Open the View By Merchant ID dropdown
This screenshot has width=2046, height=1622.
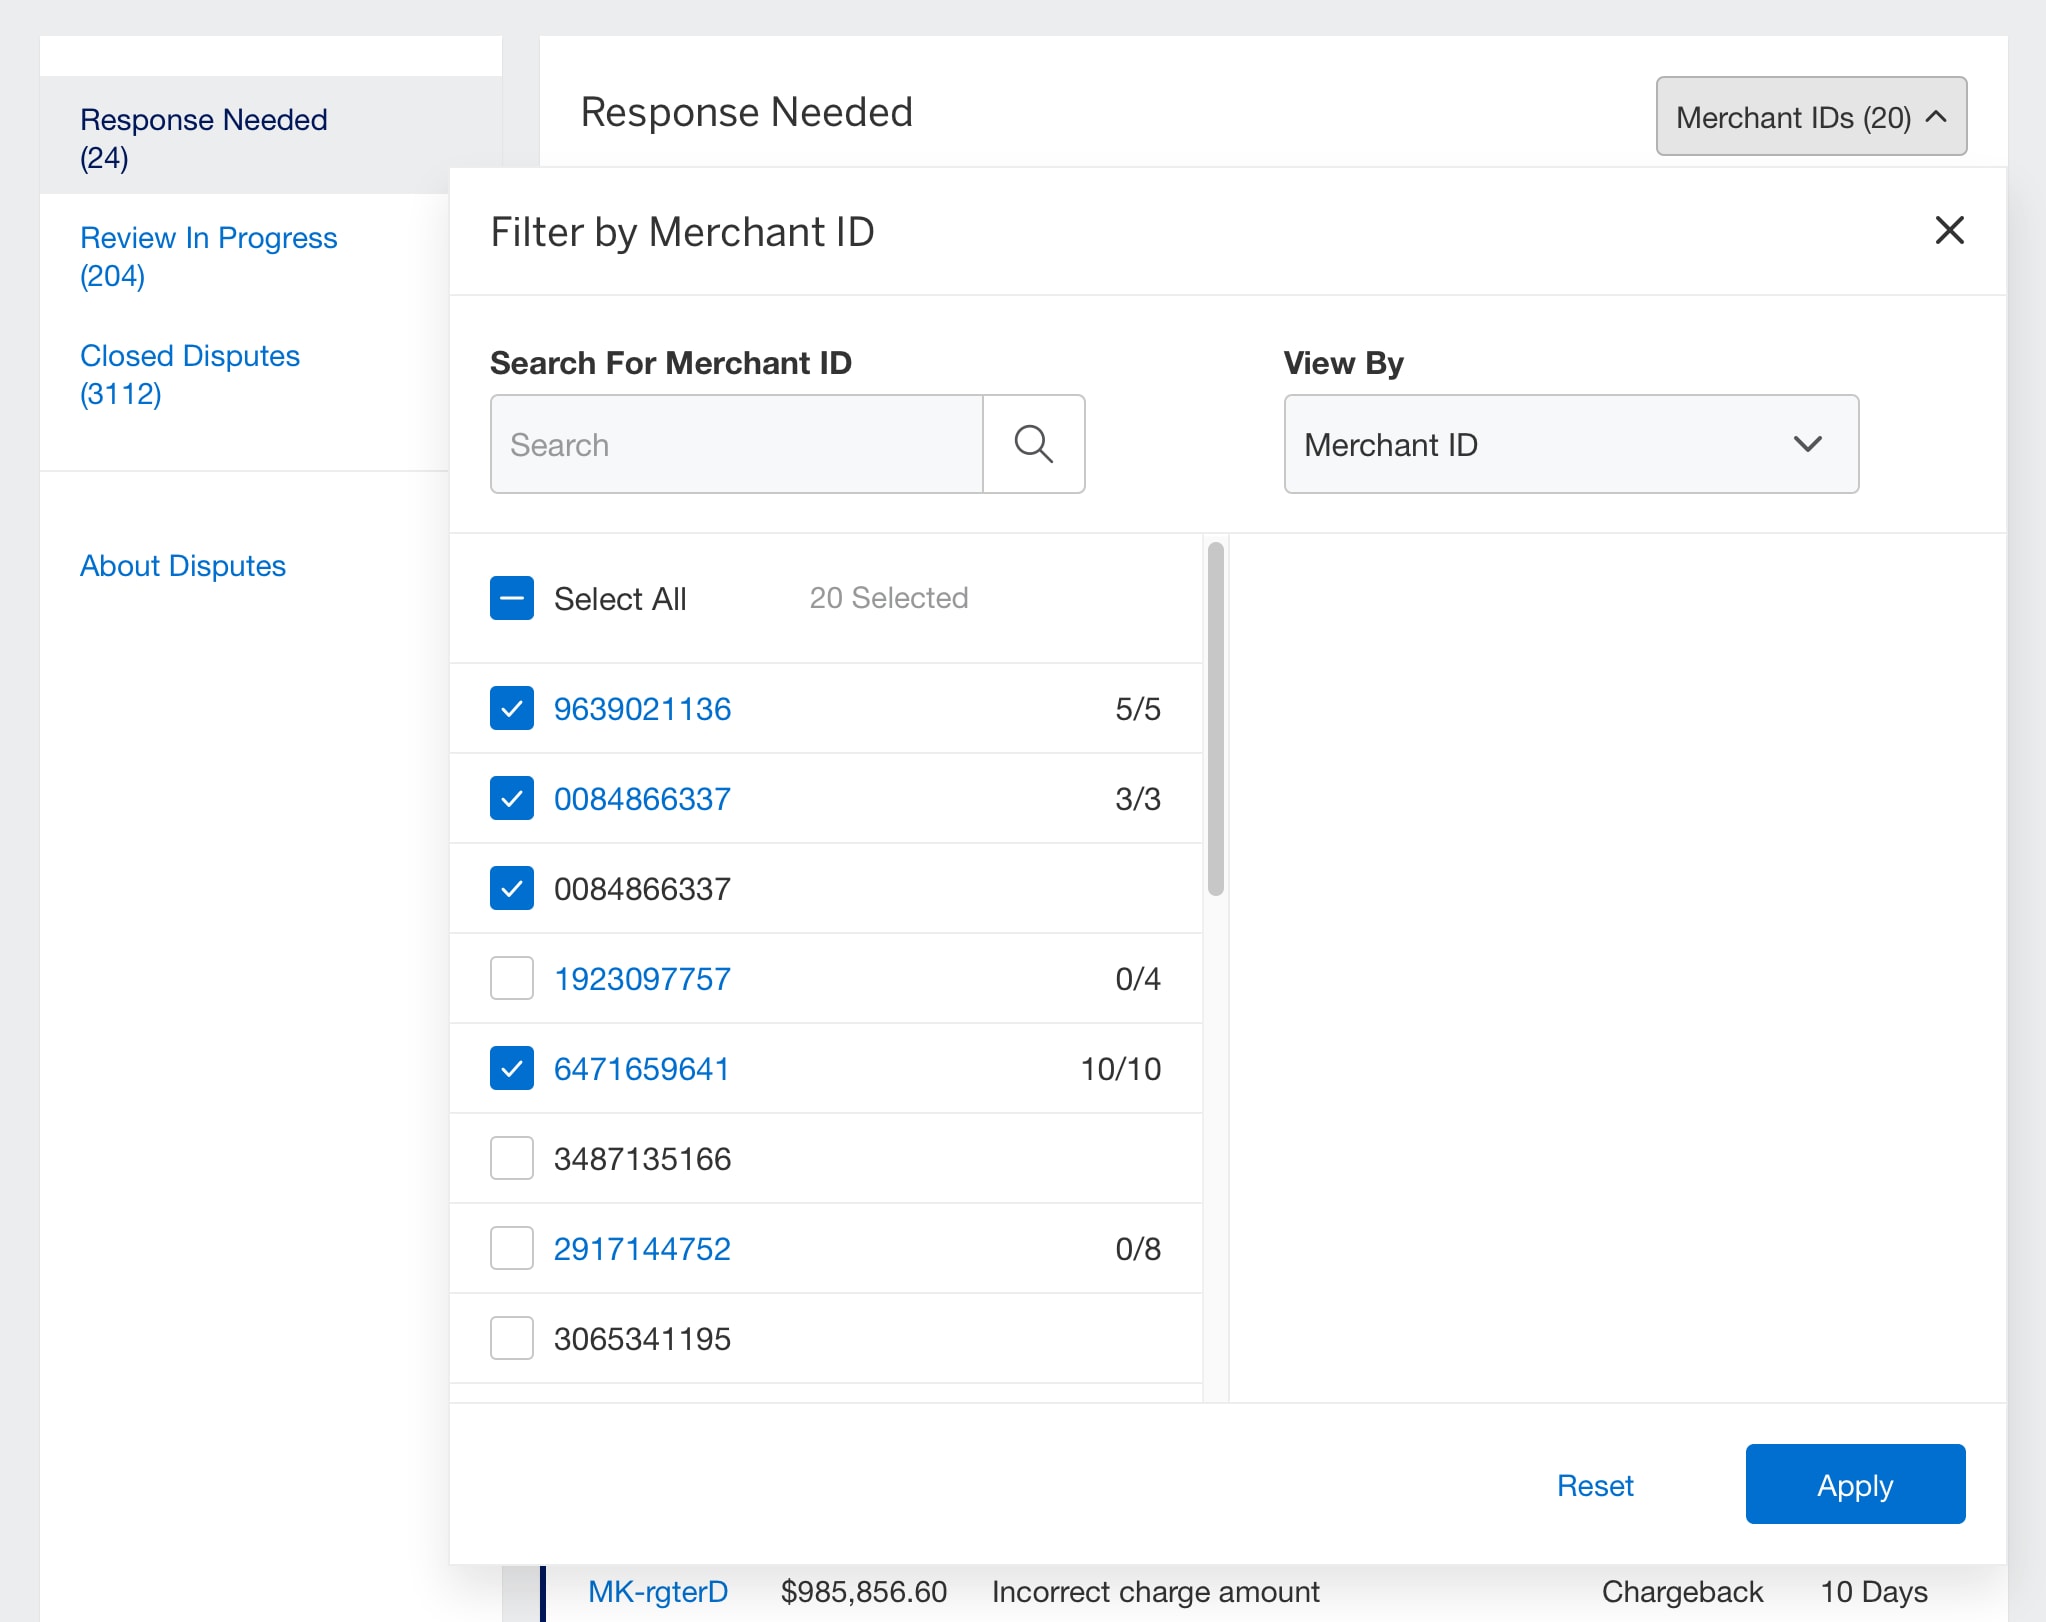point(1570,444)
